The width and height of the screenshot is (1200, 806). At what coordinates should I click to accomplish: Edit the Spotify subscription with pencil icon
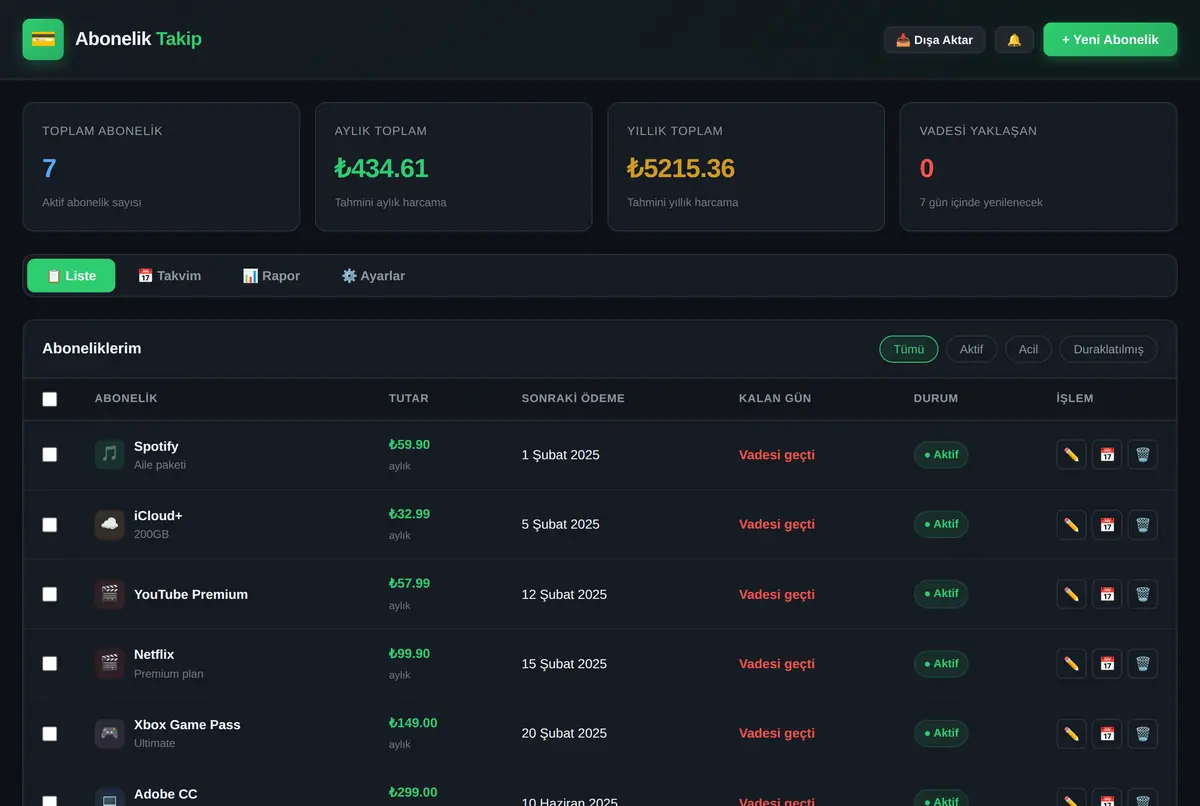coord(1072,455)
